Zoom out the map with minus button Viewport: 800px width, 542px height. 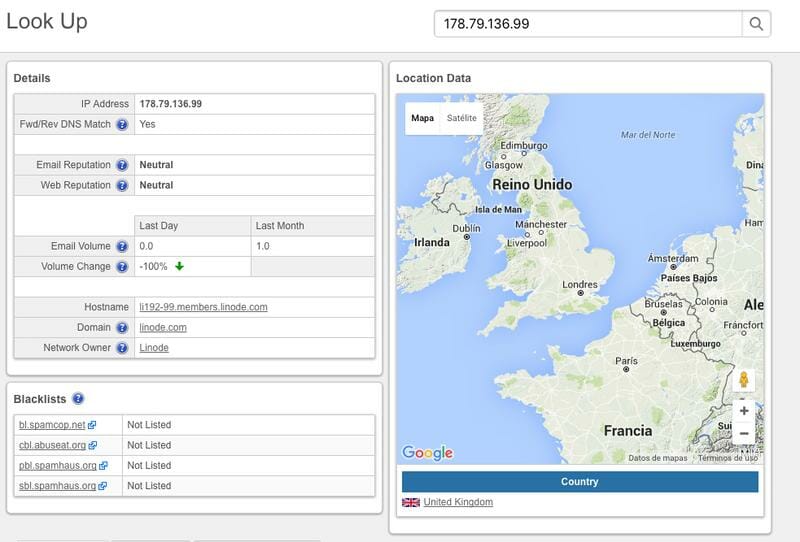(744, 433)
